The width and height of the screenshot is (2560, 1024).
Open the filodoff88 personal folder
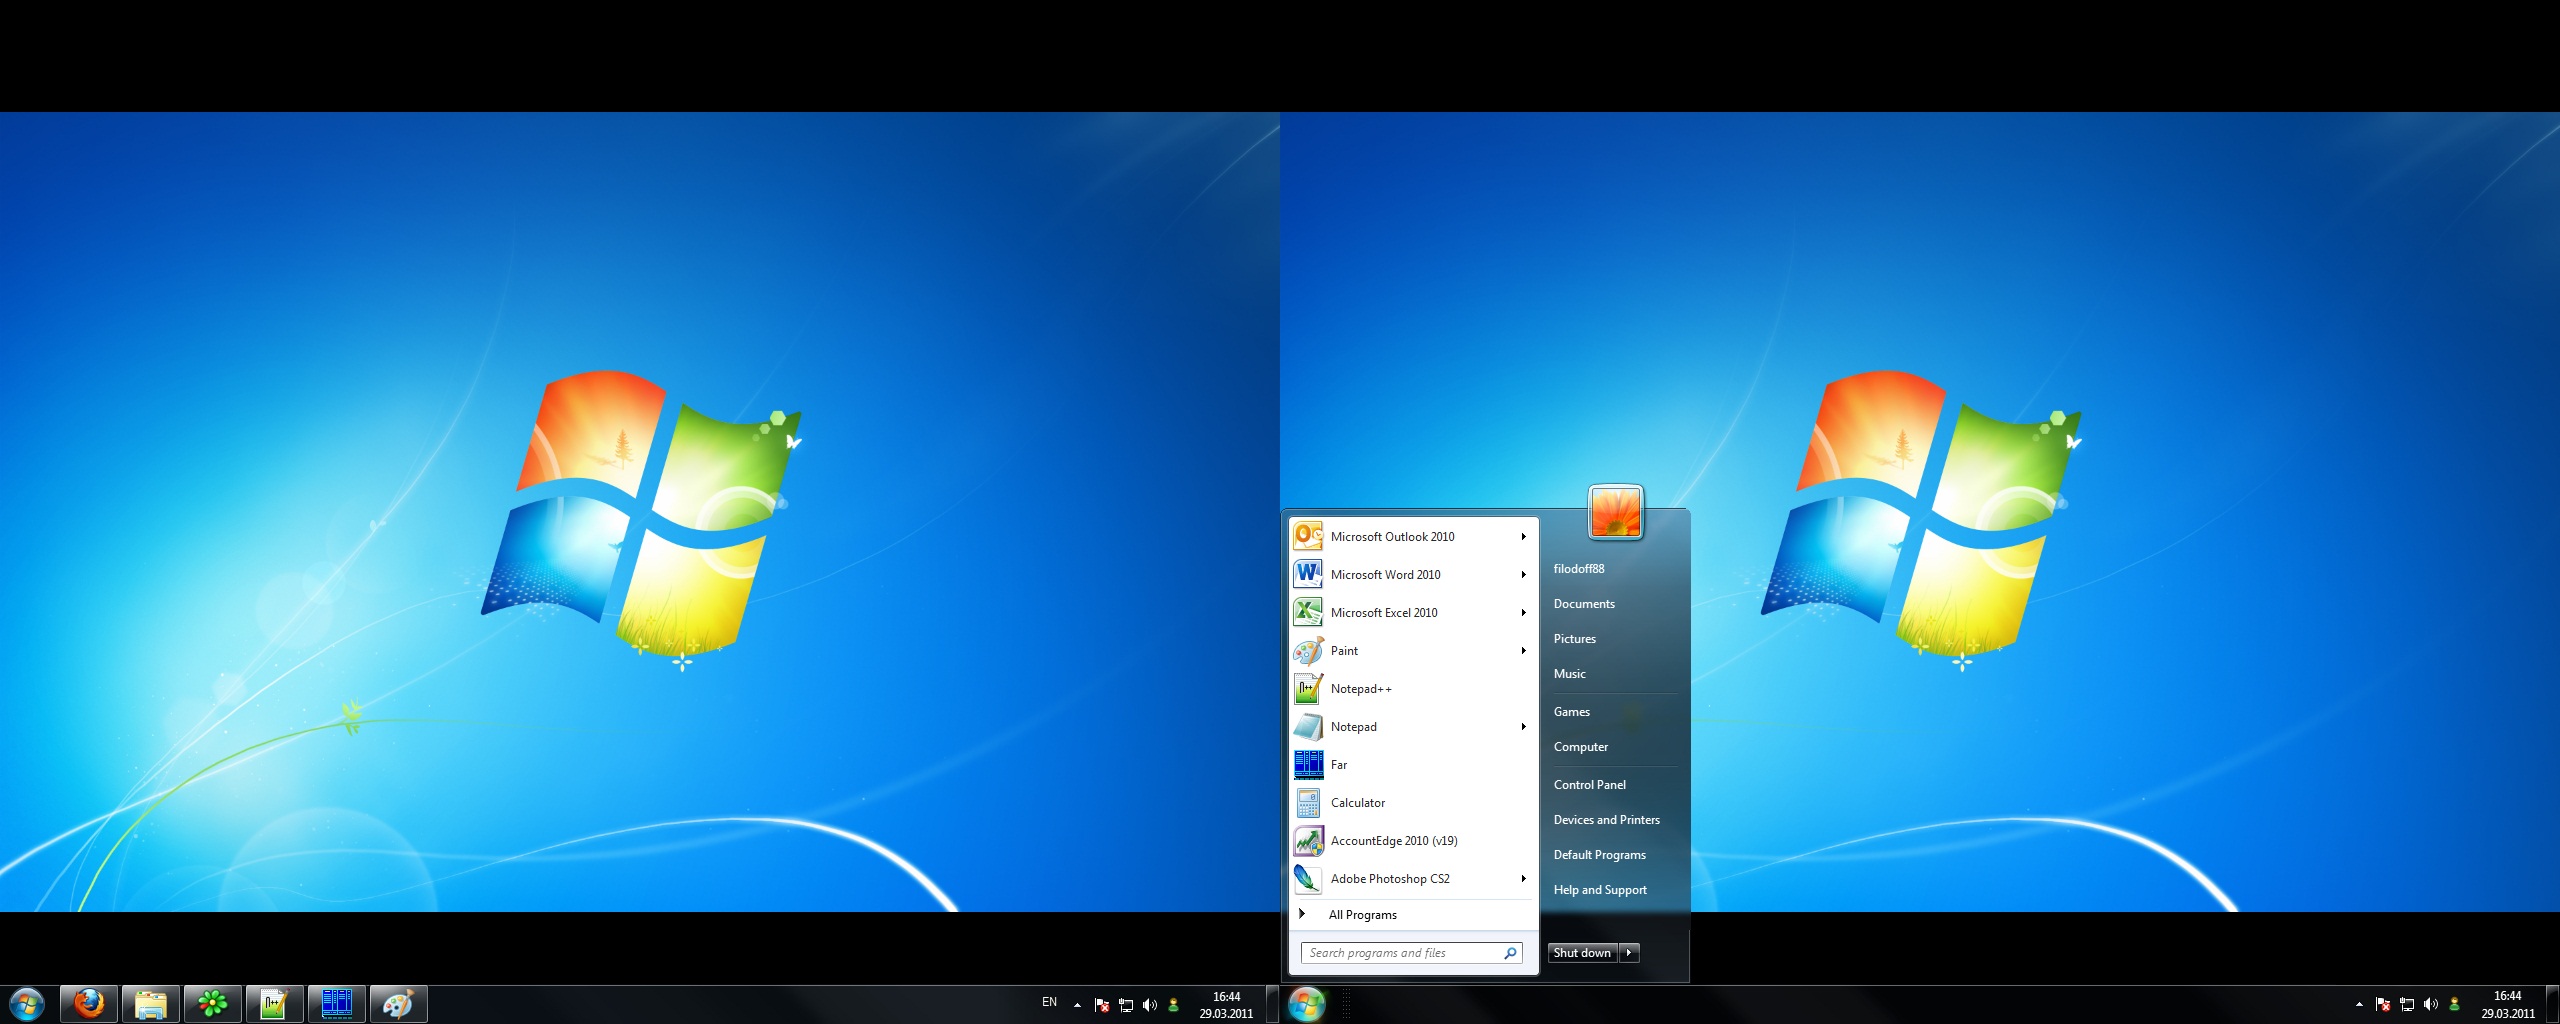1578,569
